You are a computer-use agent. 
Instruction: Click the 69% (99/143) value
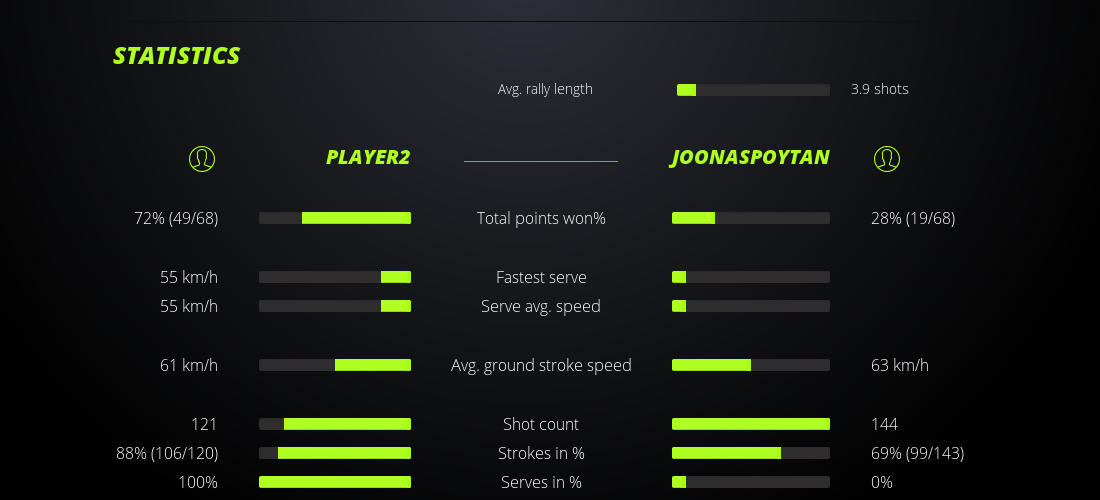[917, 453]
